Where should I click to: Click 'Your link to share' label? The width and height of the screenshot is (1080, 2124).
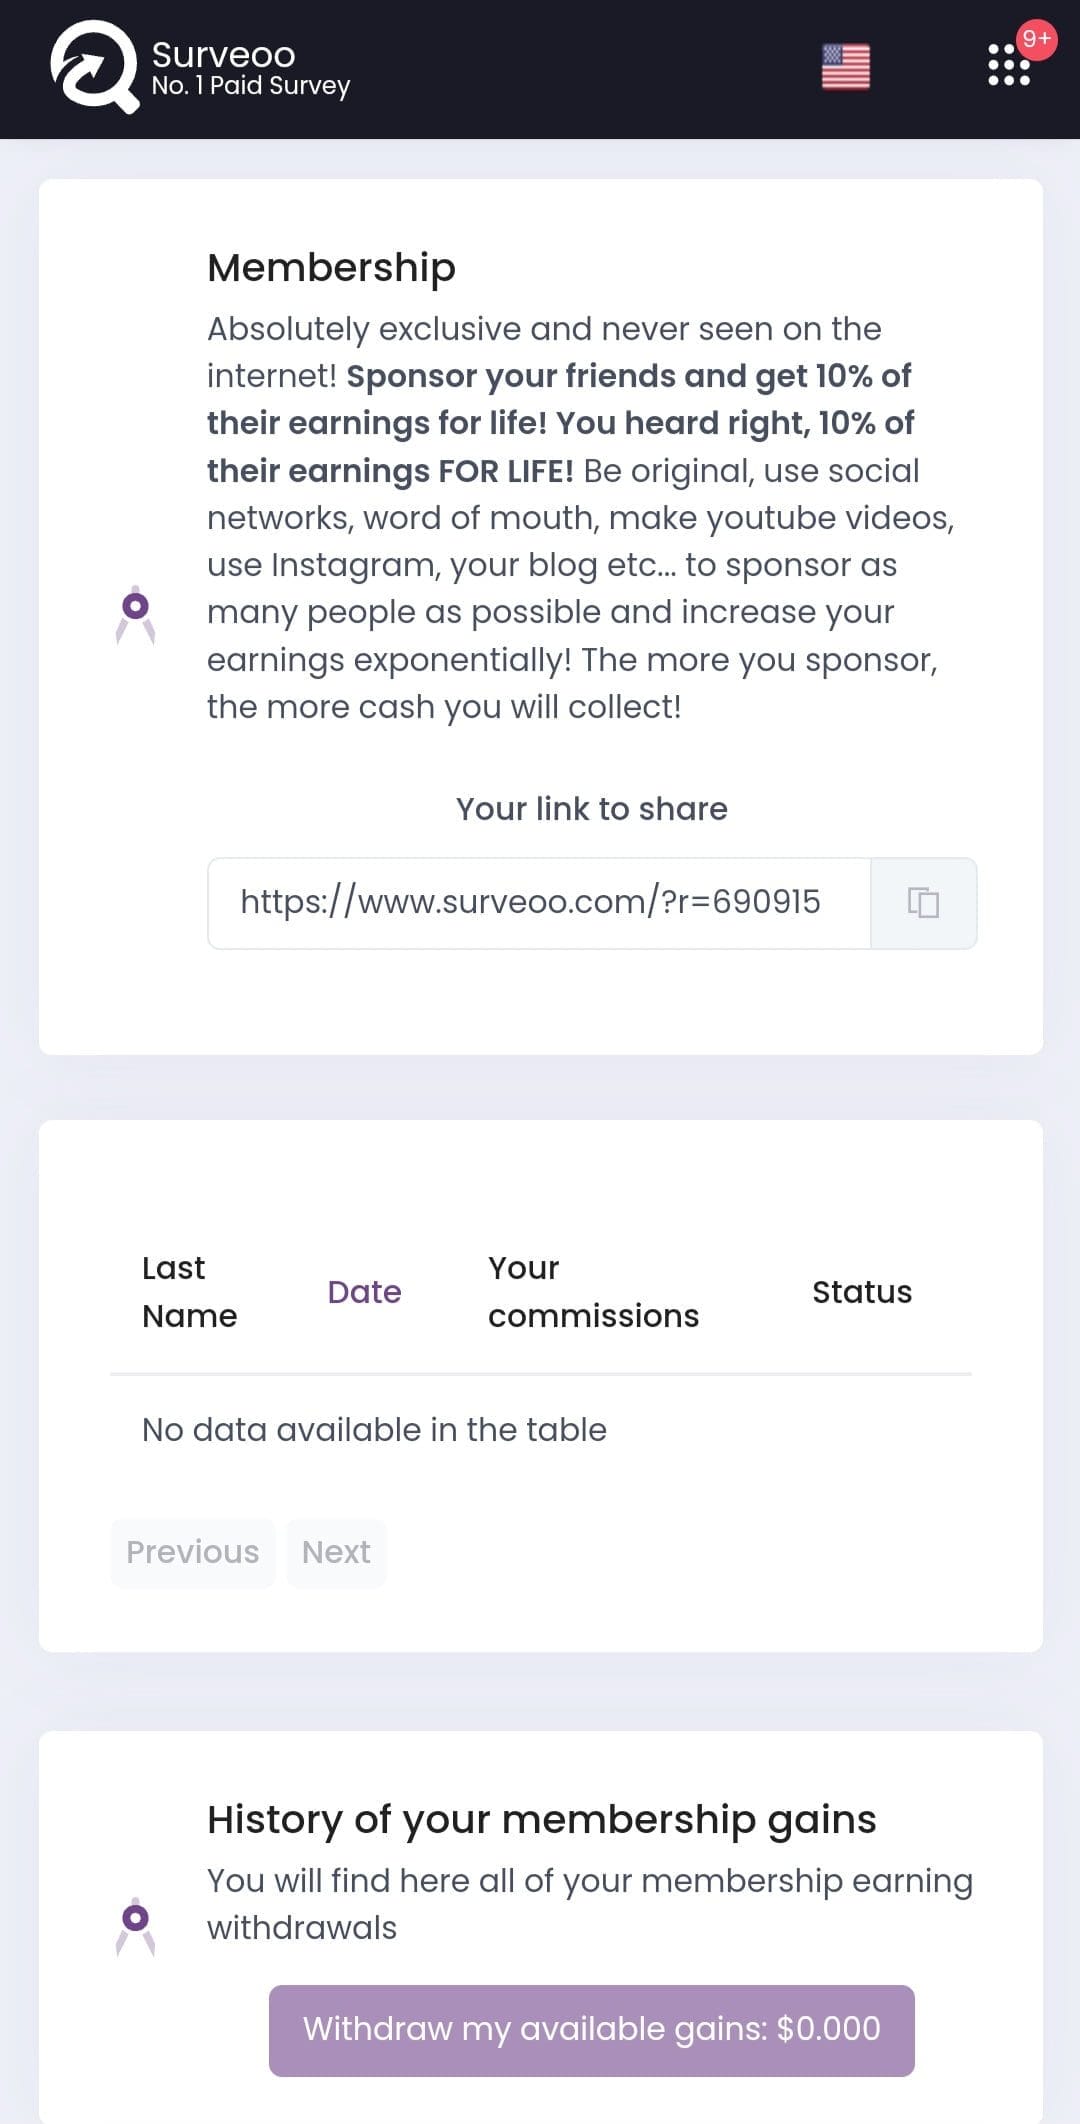point(592,808)
